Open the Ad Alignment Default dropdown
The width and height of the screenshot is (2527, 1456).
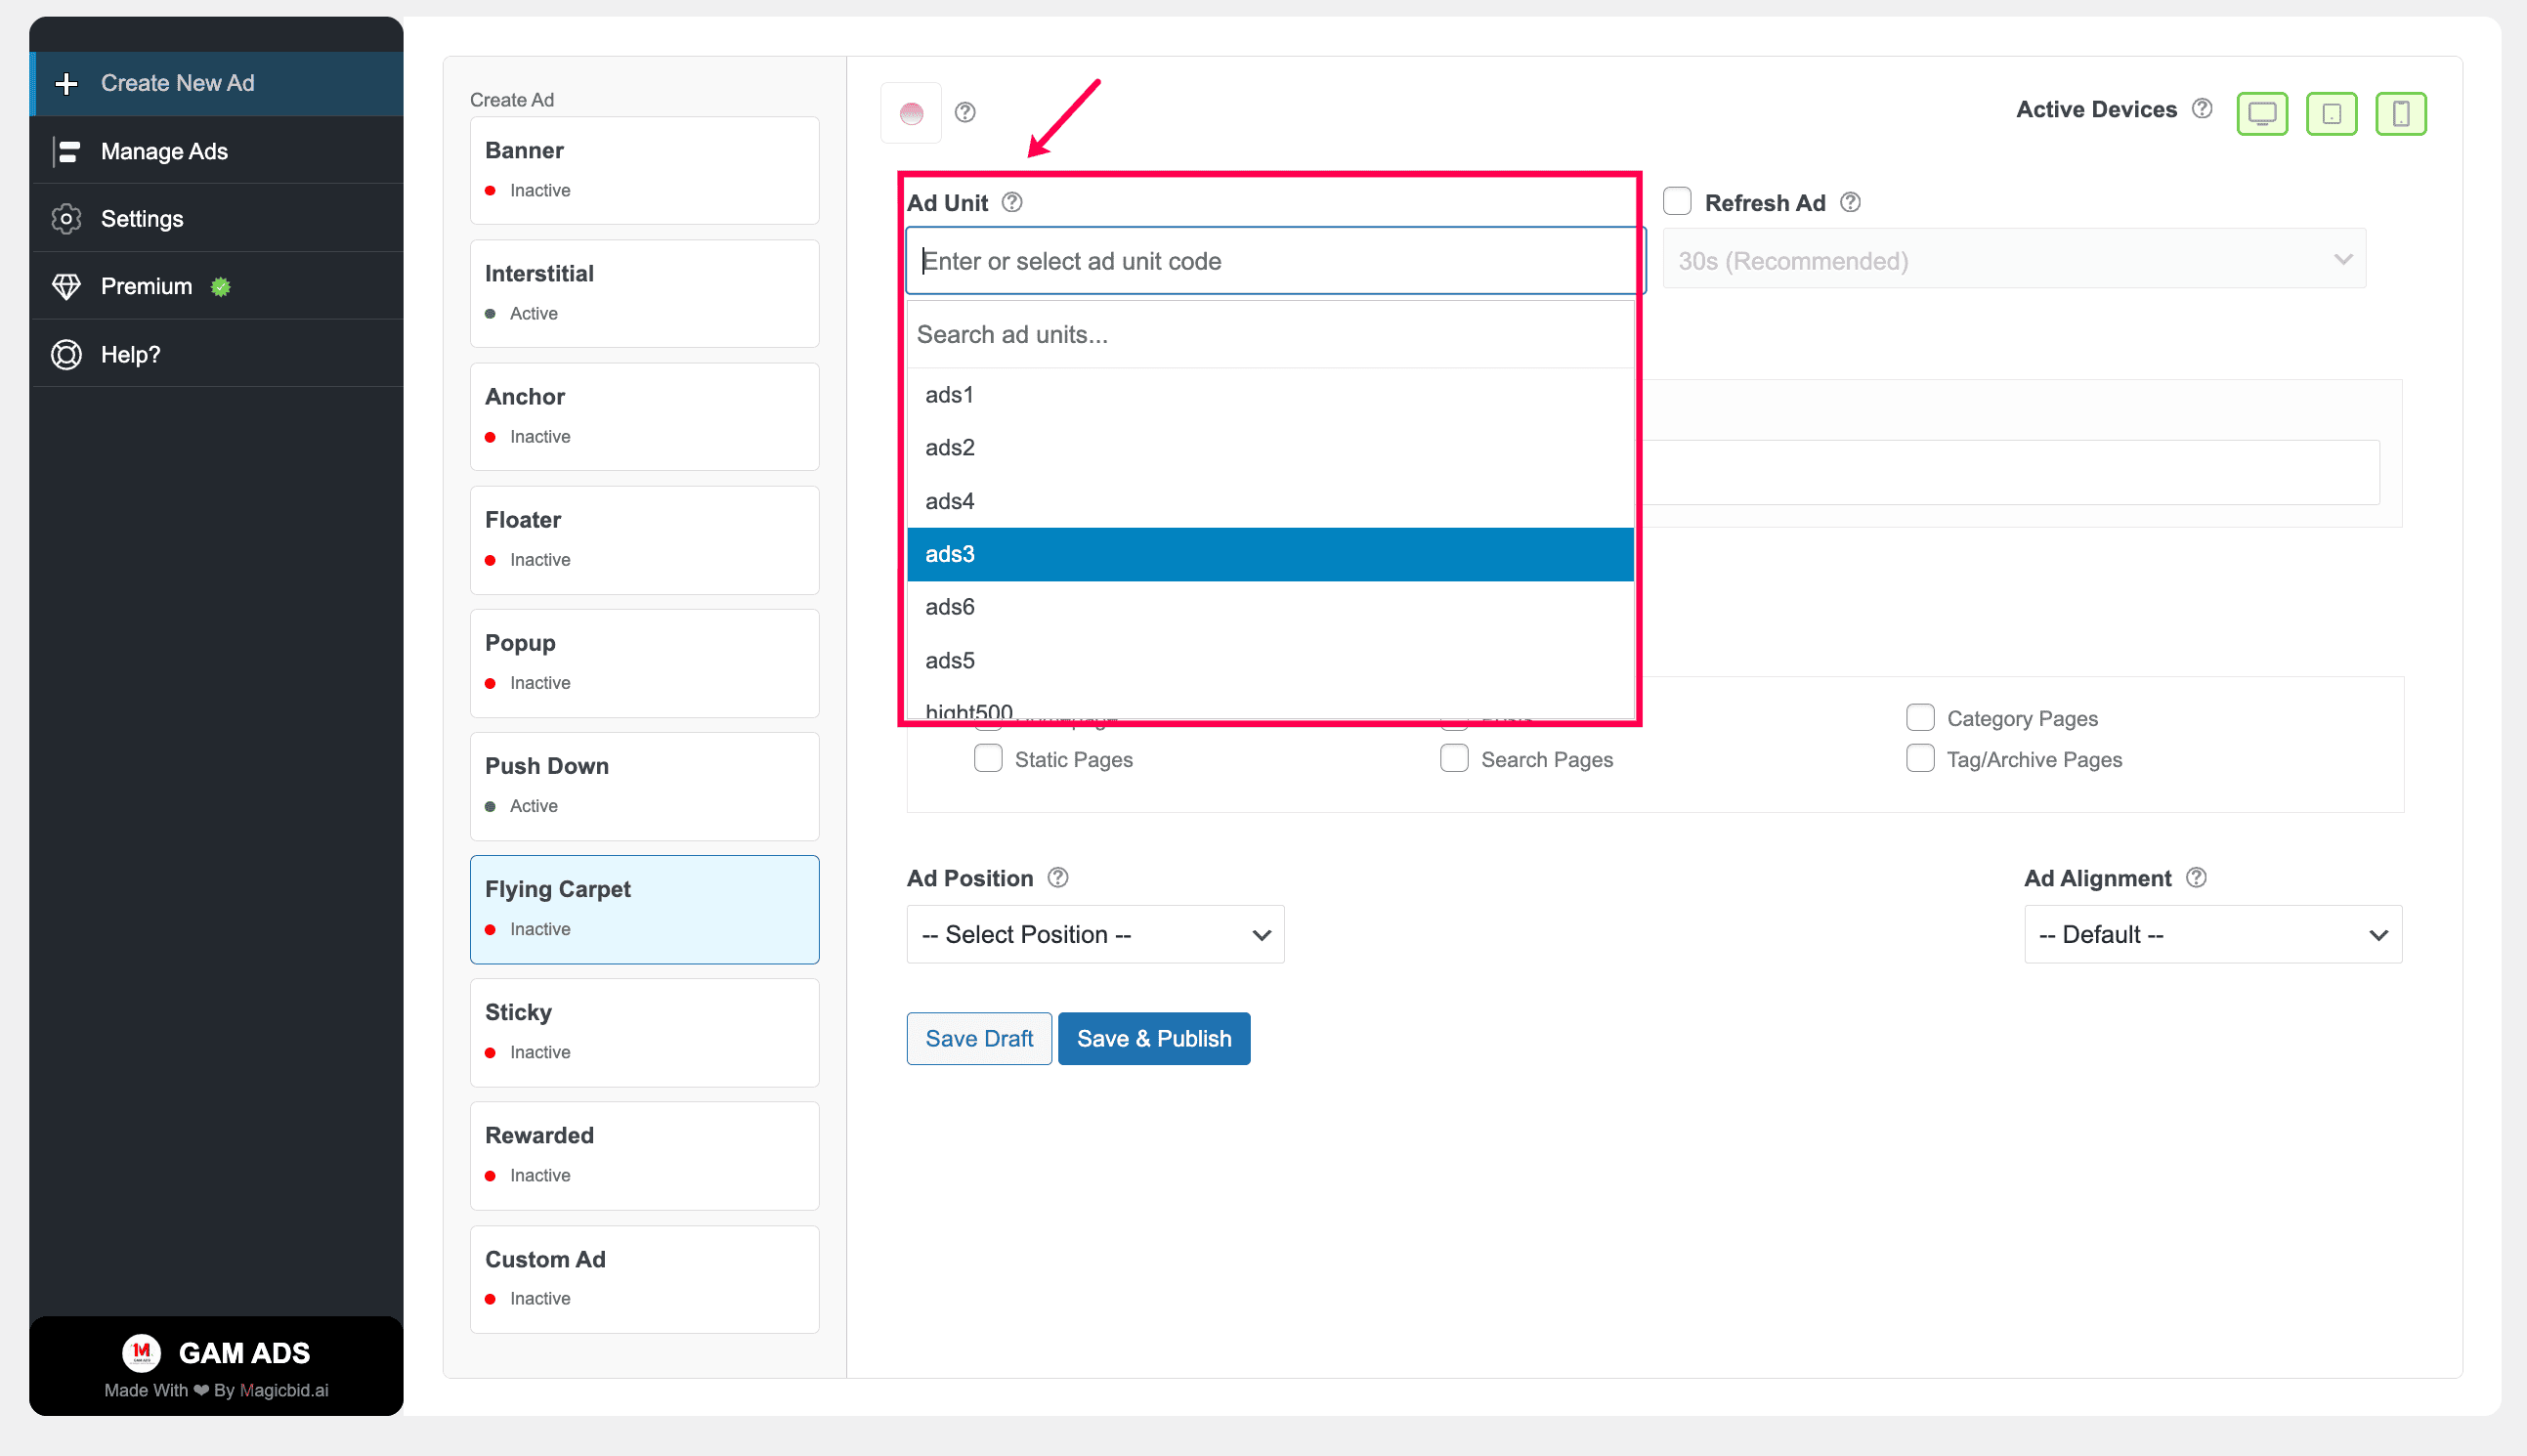pyautogui.click(x=2213, y=934)
